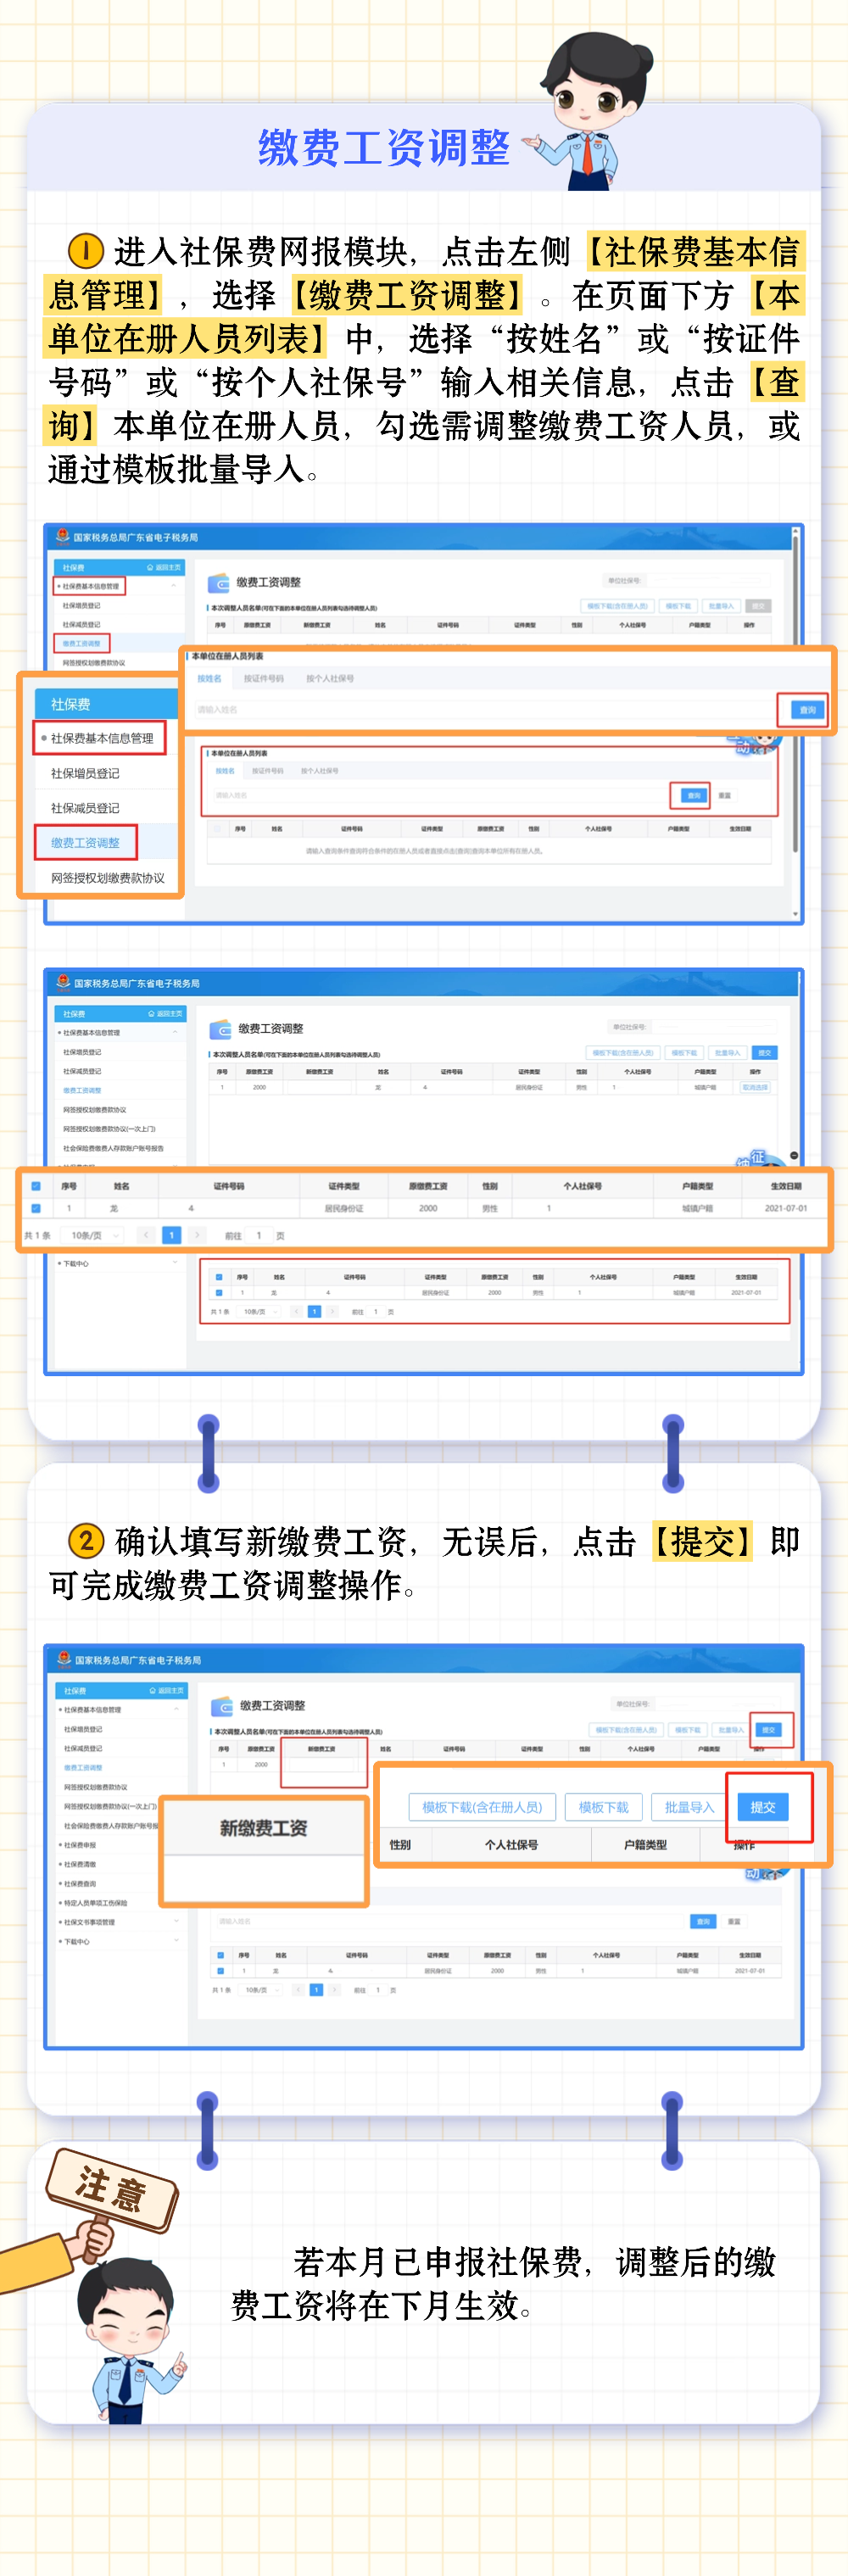Click 前往 page-number input in enlarged pagination callout
The image size is (848, 2576).
tap(259, 1235)
